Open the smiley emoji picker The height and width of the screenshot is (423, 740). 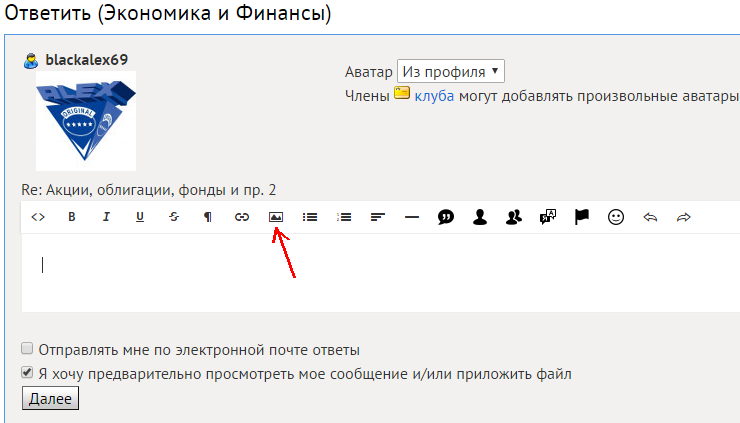pyautogui.click(x=616, y=217)
